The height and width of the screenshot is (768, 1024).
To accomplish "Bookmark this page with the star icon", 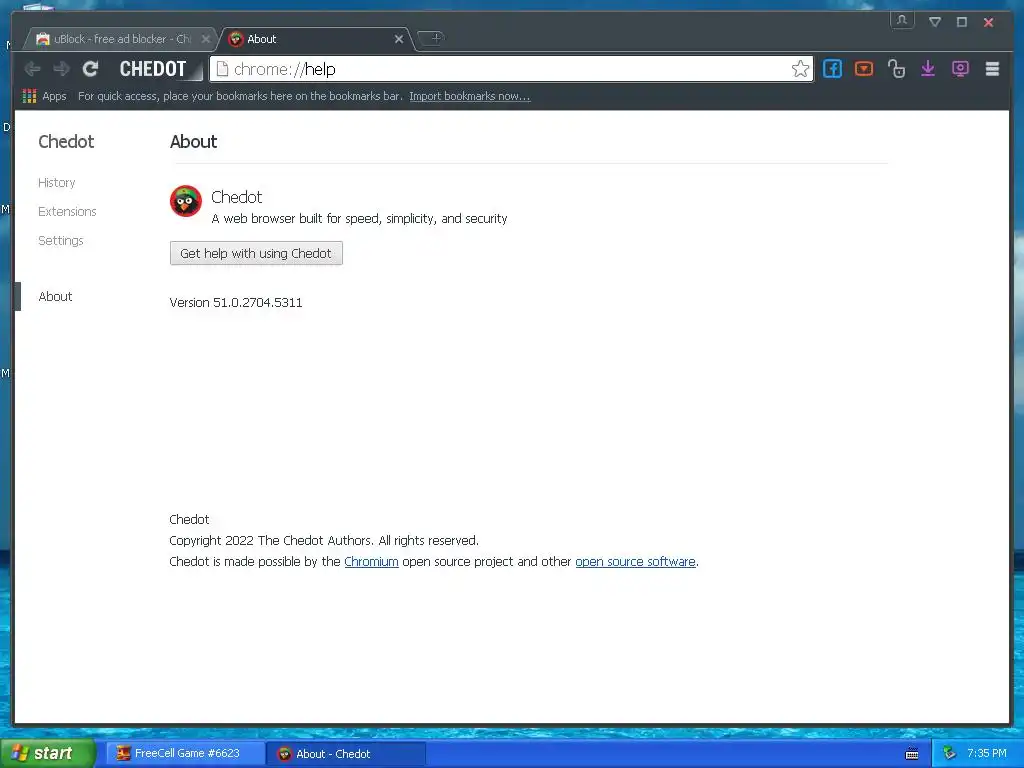I will click(800, 69).
